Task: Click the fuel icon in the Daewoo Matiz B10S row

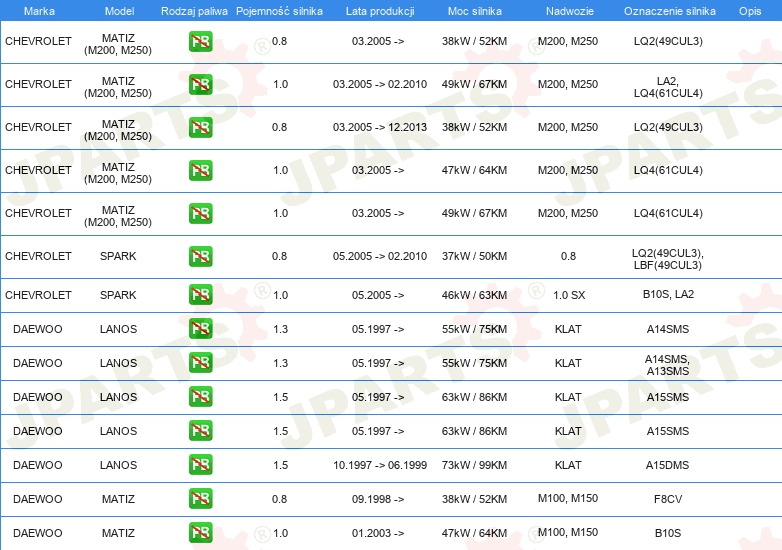Action: click(200, 533)
